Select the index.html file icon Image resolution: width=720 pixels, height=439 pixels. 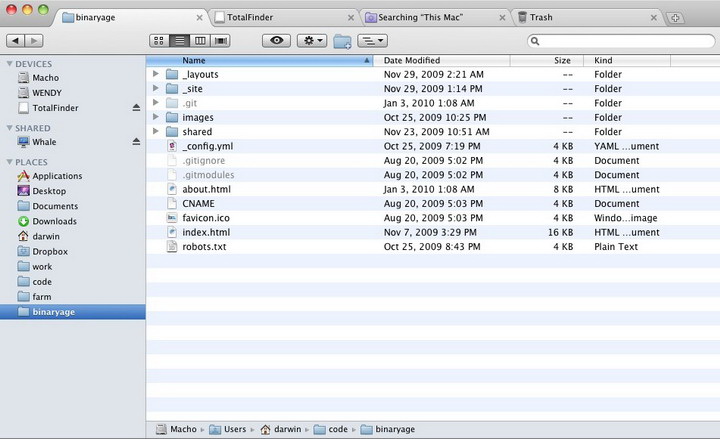click(172, 232)
